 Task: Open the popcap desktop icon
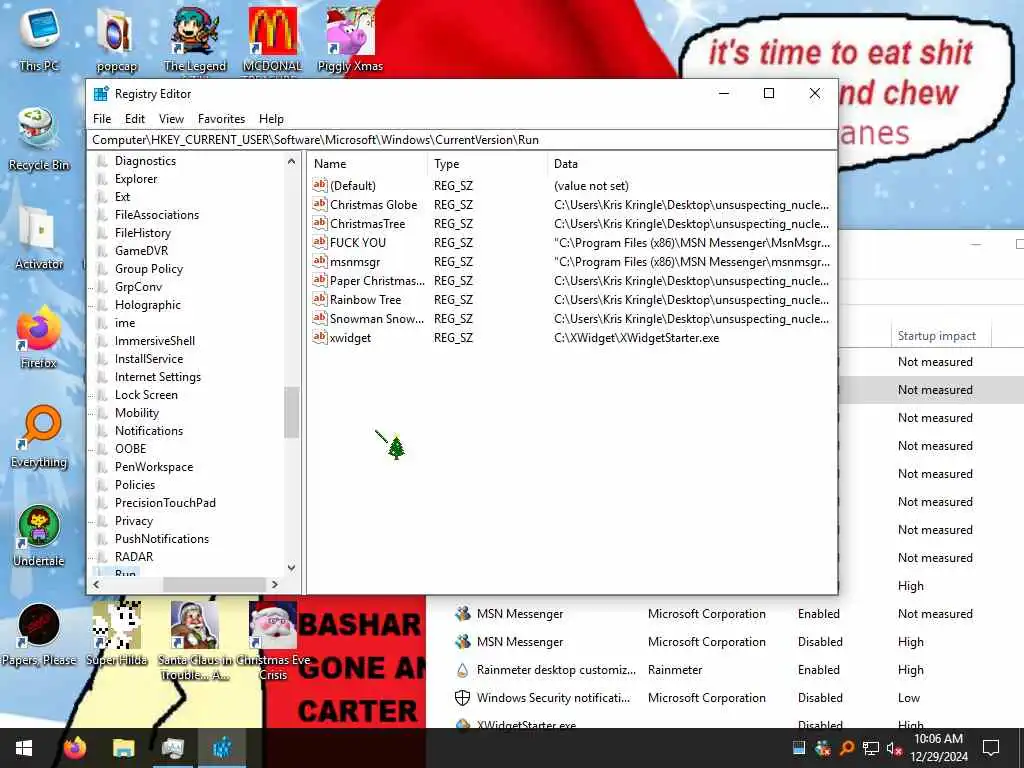pos(116,40)
